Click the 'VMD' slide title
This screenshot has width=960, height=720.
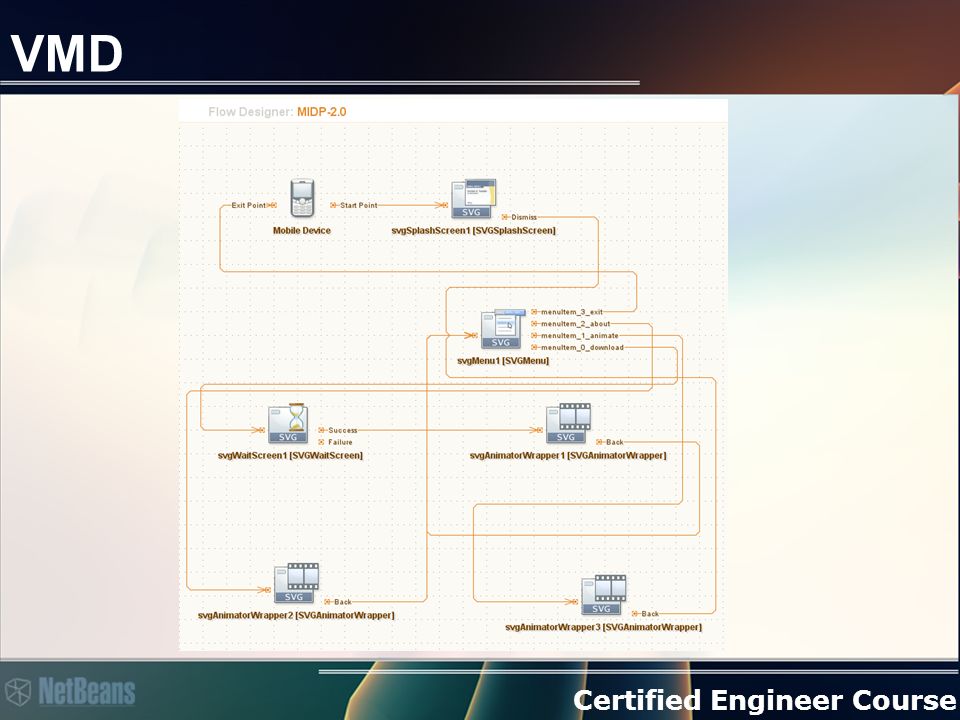tap(67, 54)
